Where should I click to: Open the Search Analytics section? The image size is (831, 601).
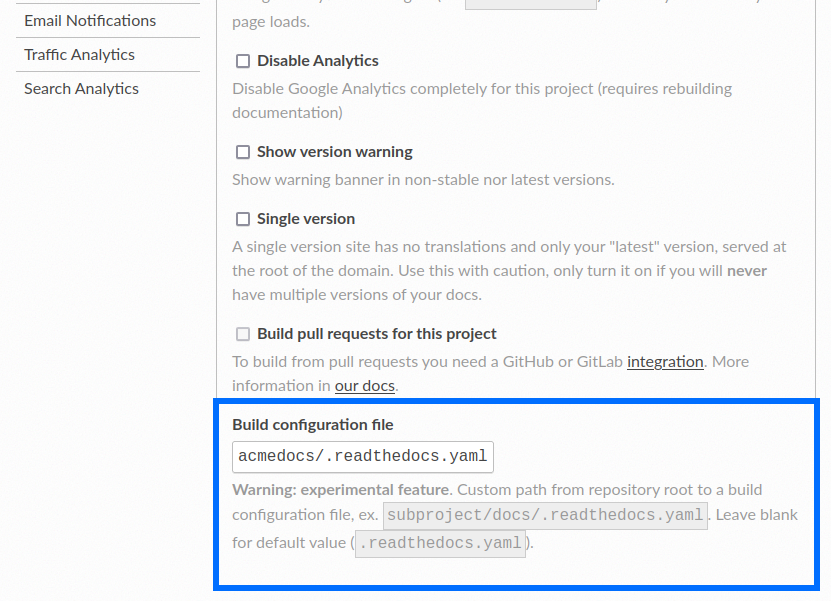pos(81,88)
